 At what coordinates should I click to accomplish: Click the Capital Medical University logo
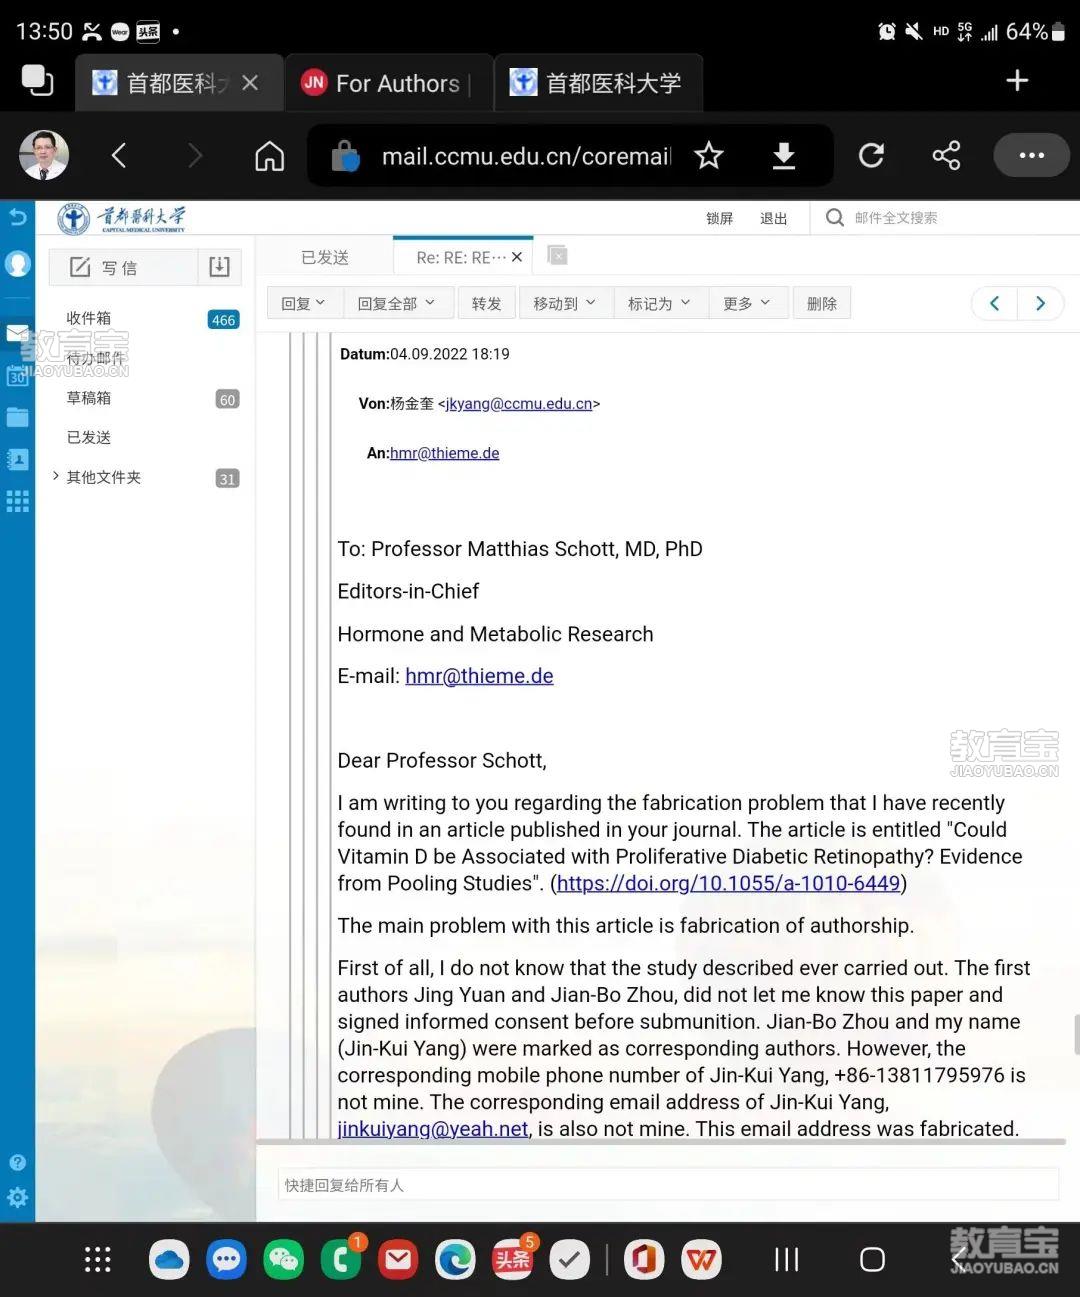[121, 218]
